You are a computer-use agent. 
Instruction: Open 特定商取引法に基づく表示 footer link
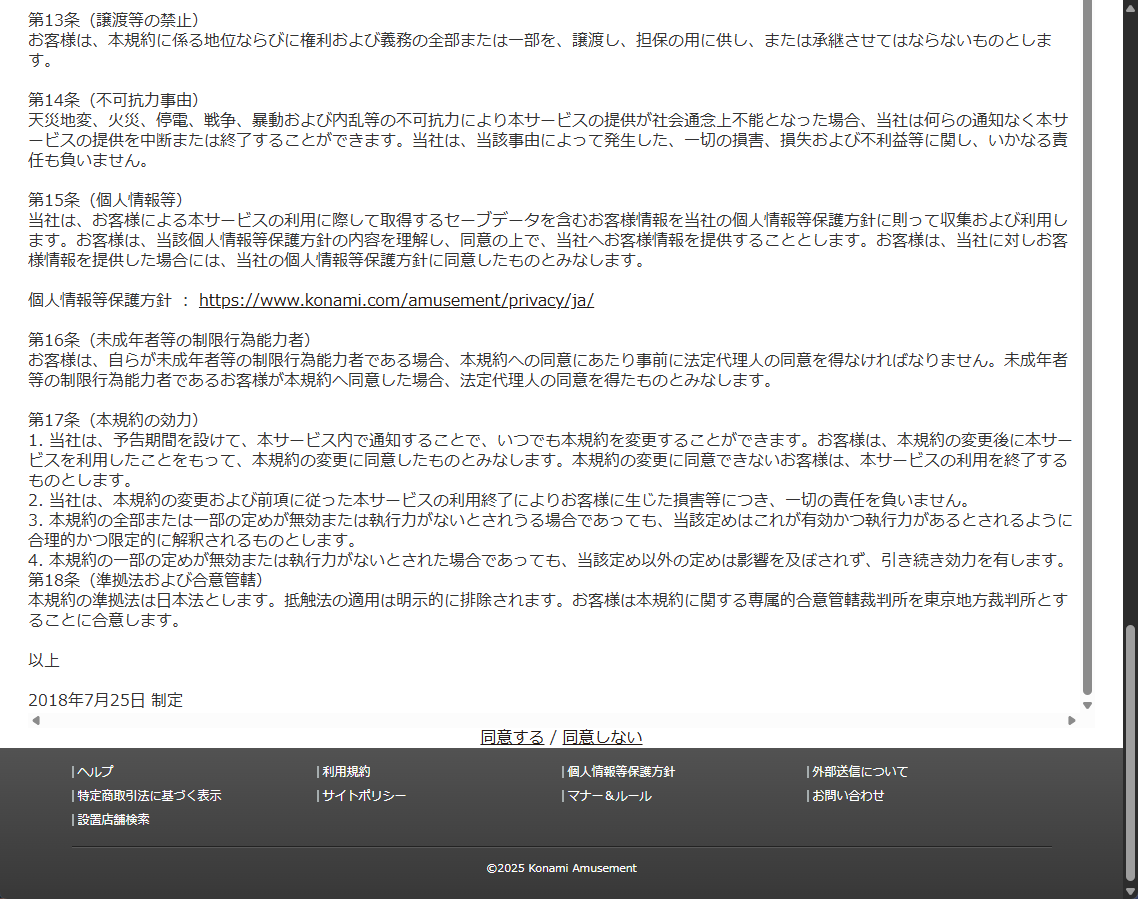149,796
